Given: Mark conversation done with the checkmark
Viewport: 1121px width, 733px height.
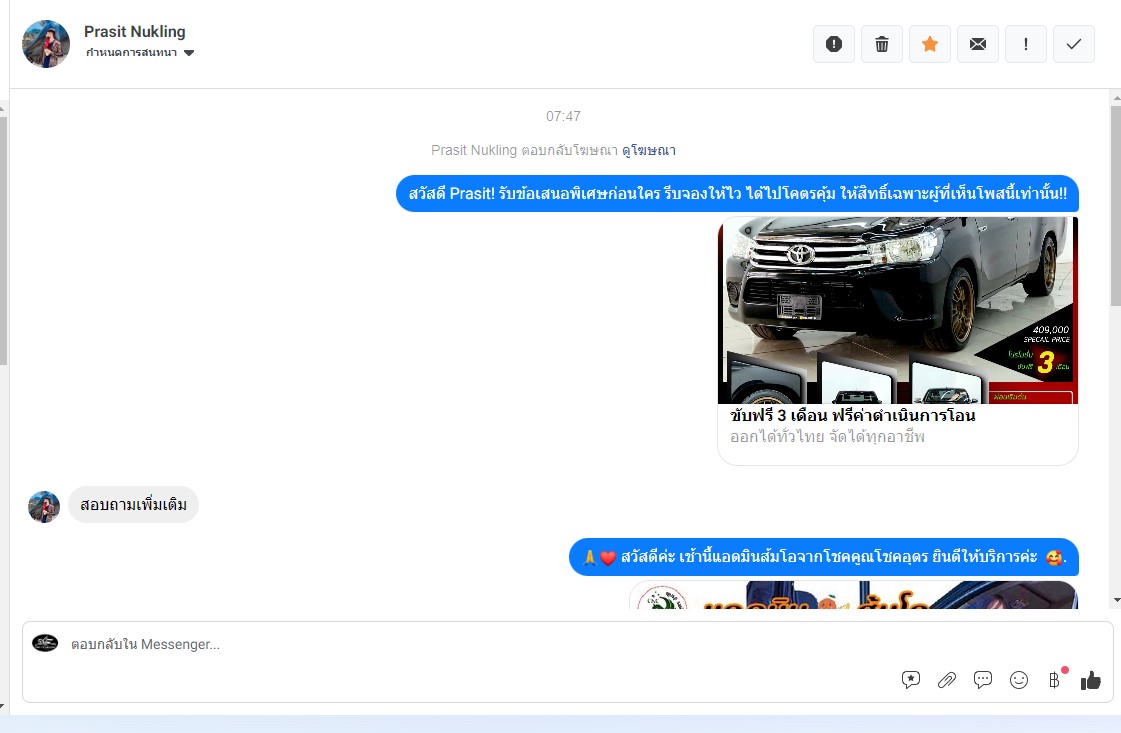Looking at the screenshot, I should coord(1074,44).
